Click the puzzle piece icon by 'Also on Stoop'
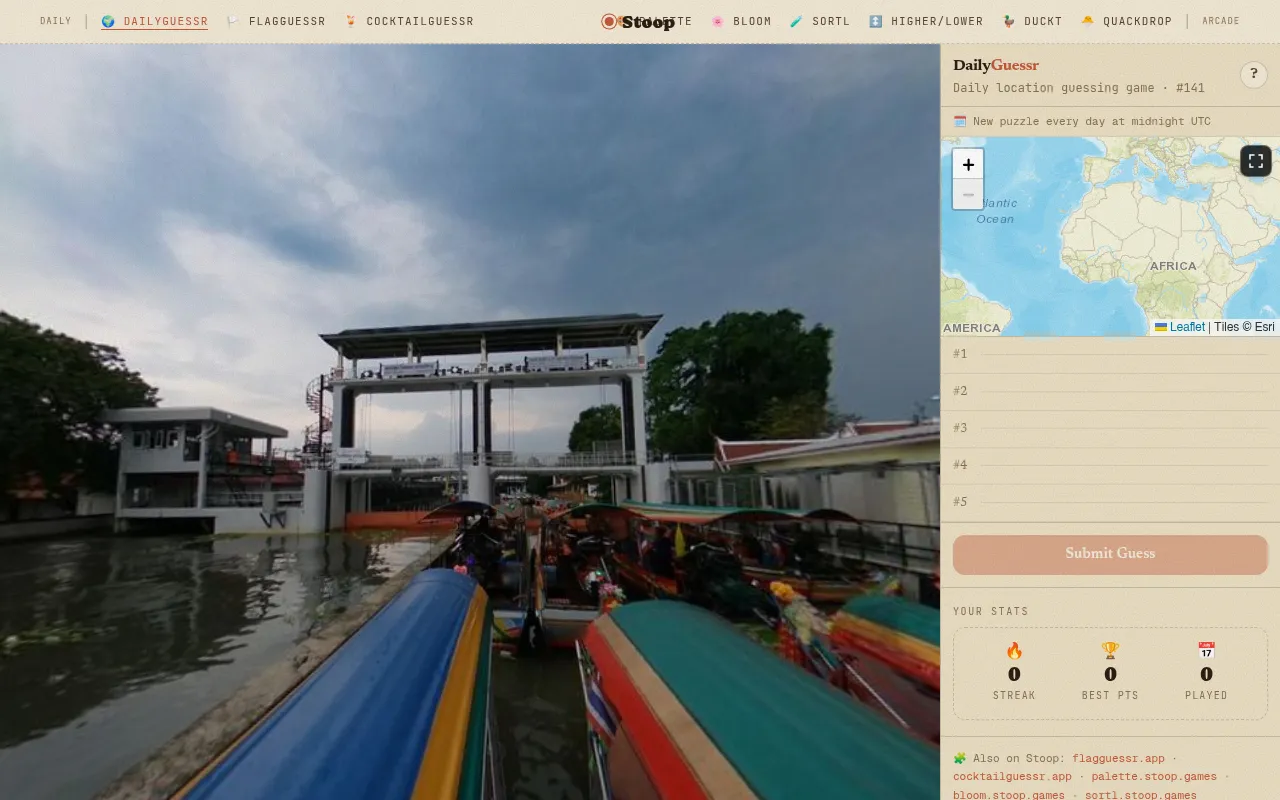This screenshot has width=1280, height=800. pyautogui.click(x=960, y=758)
